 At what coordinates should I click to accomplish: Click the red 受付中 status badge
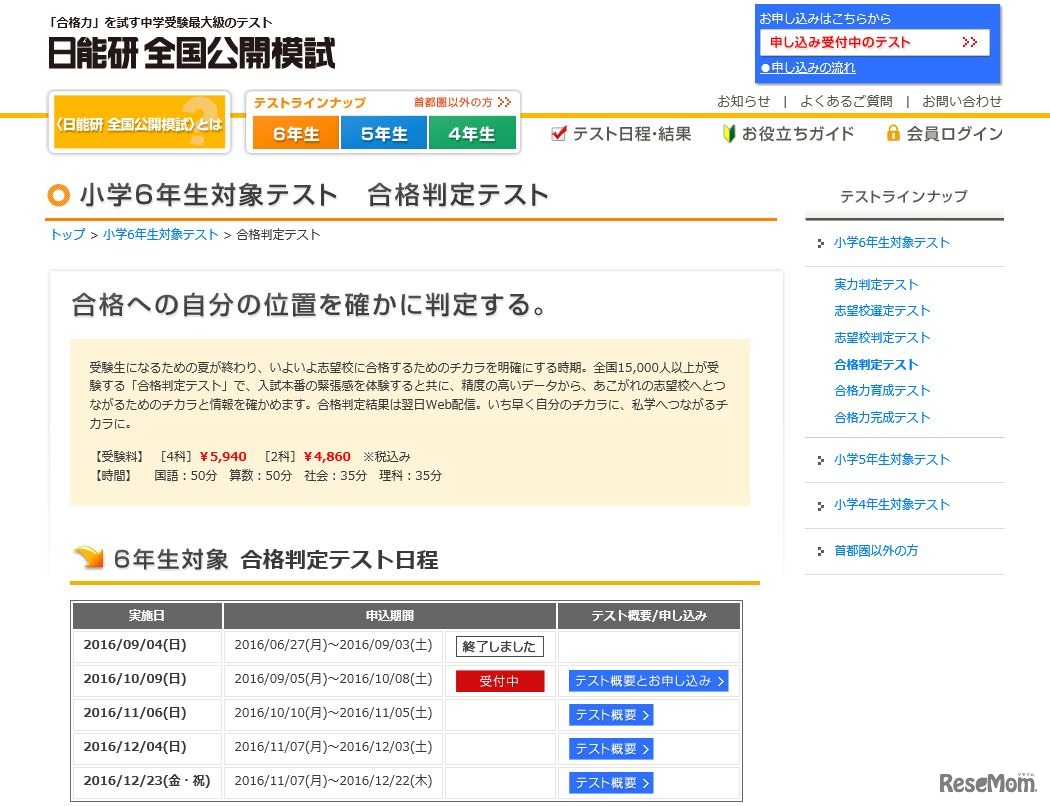click(x=500, y=681)
